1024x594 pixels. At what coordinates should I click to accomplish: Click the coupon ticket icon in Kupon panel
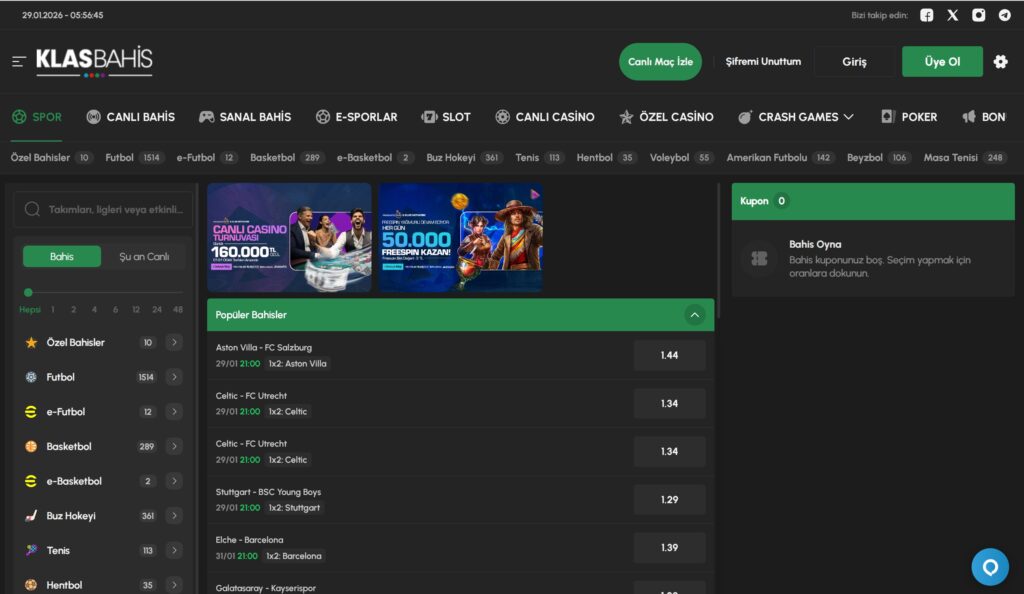click(760, 258)
